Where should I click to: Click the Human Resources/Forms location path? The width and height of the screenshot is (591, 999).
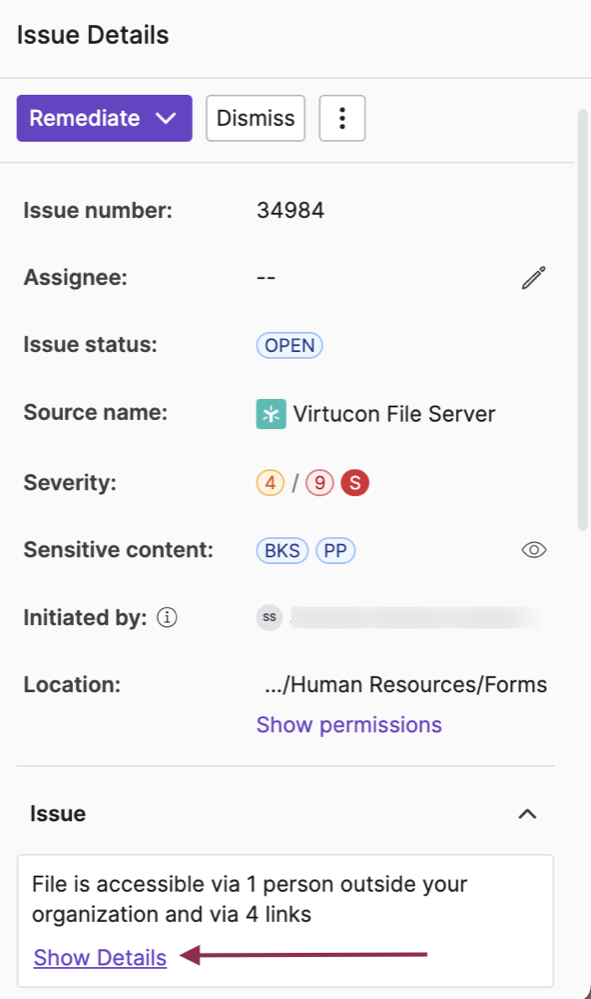tap(406, 685)
